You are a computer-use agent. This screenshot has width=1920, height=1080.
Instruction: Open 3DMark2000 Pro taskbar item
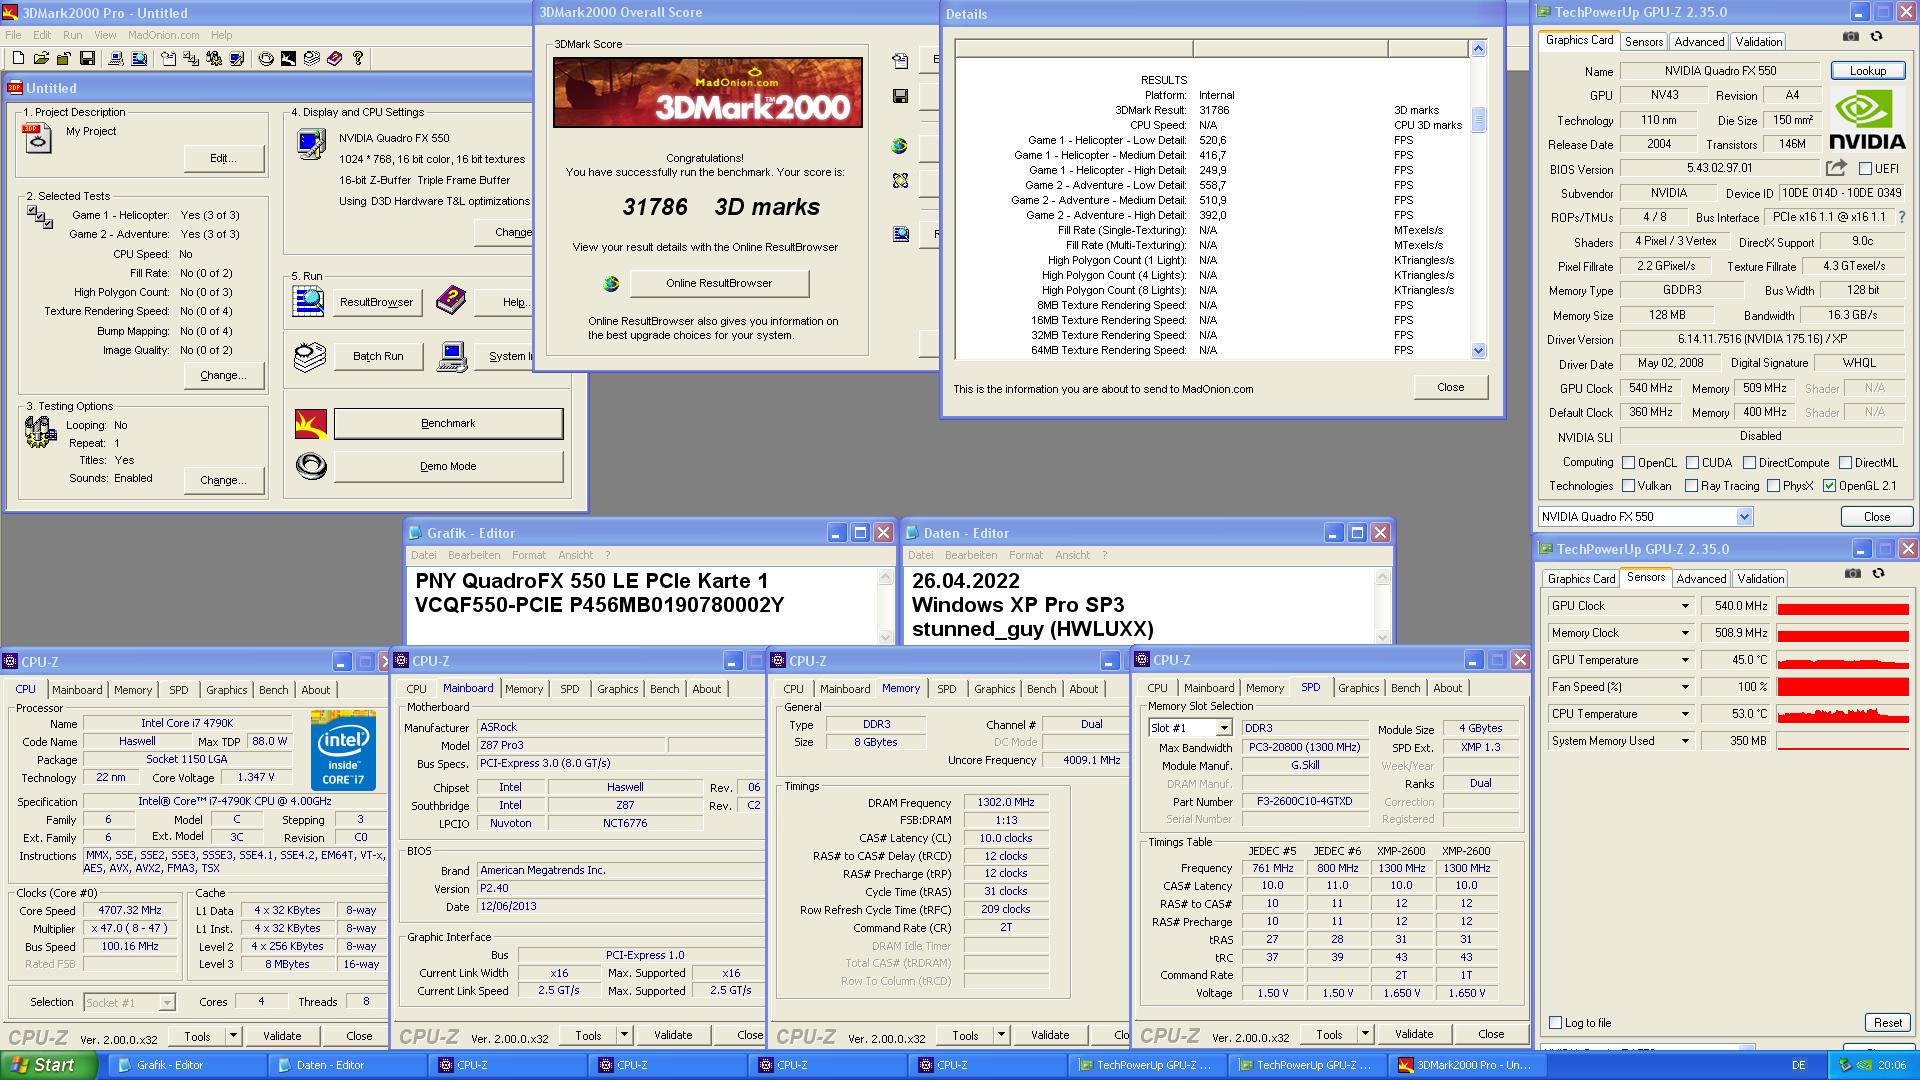pyautogui.click(x=1467, y=1065)
